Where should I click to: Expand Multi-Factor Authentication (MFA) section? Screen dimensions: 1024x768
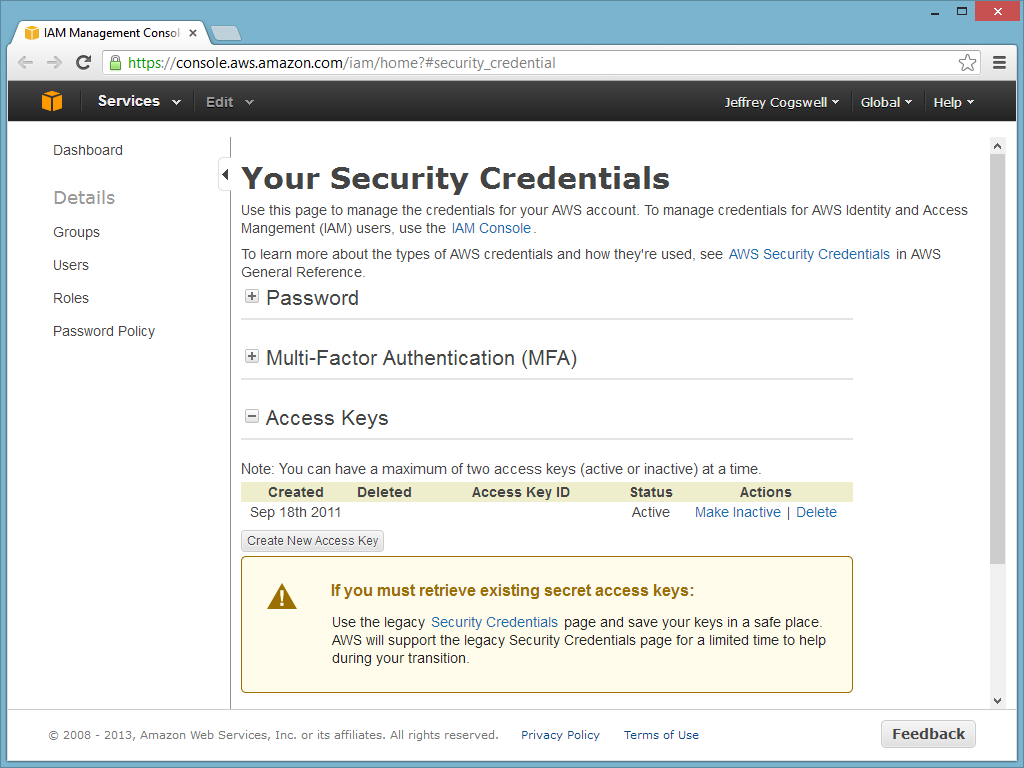[x=252, y=357]
